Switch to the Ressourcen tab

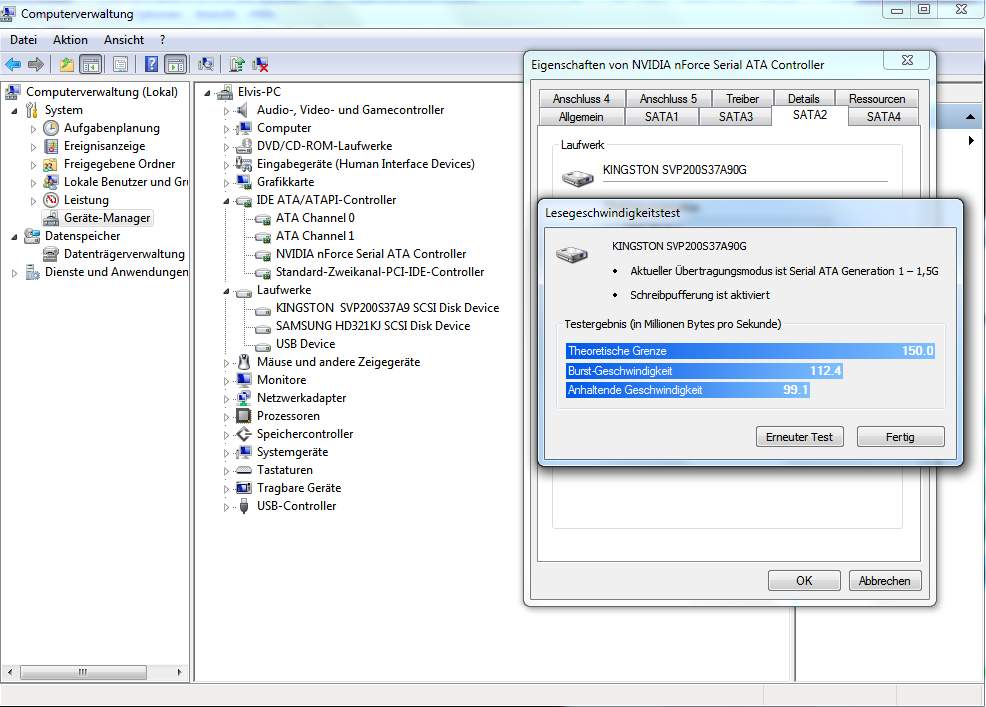point(877,99)
